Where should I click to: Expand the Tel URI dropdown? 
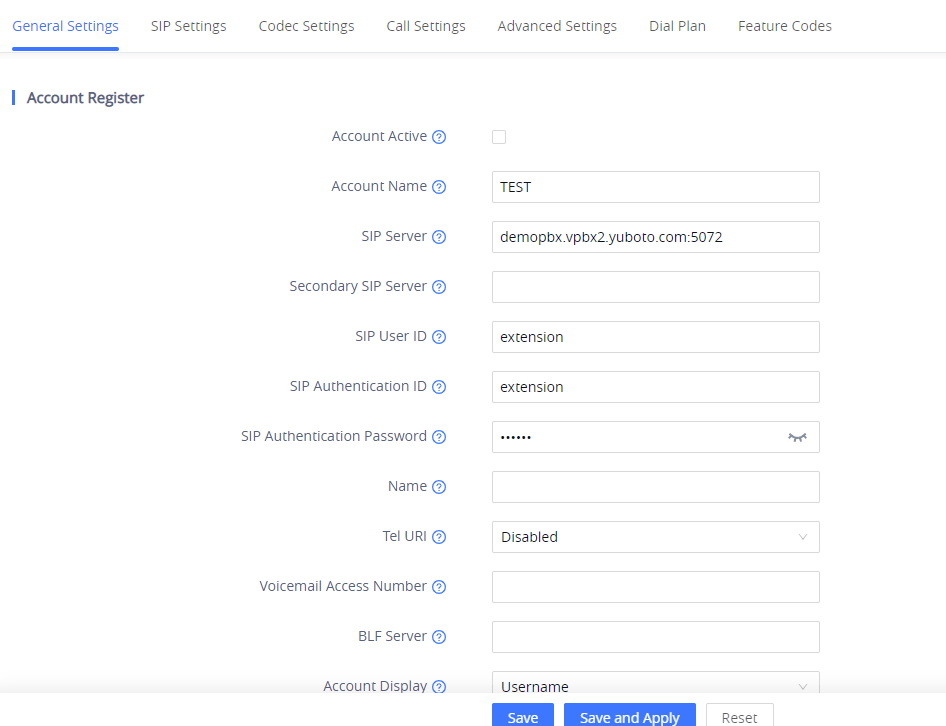[x=656, y=537]
